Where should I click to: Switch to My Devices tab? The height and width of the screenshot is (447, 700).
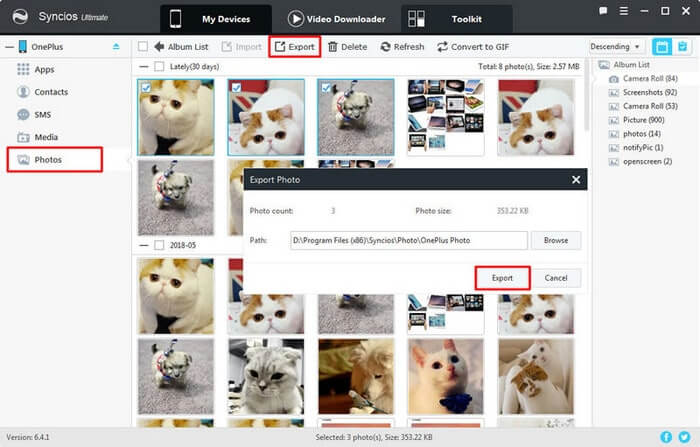click(x=216, y=19)
